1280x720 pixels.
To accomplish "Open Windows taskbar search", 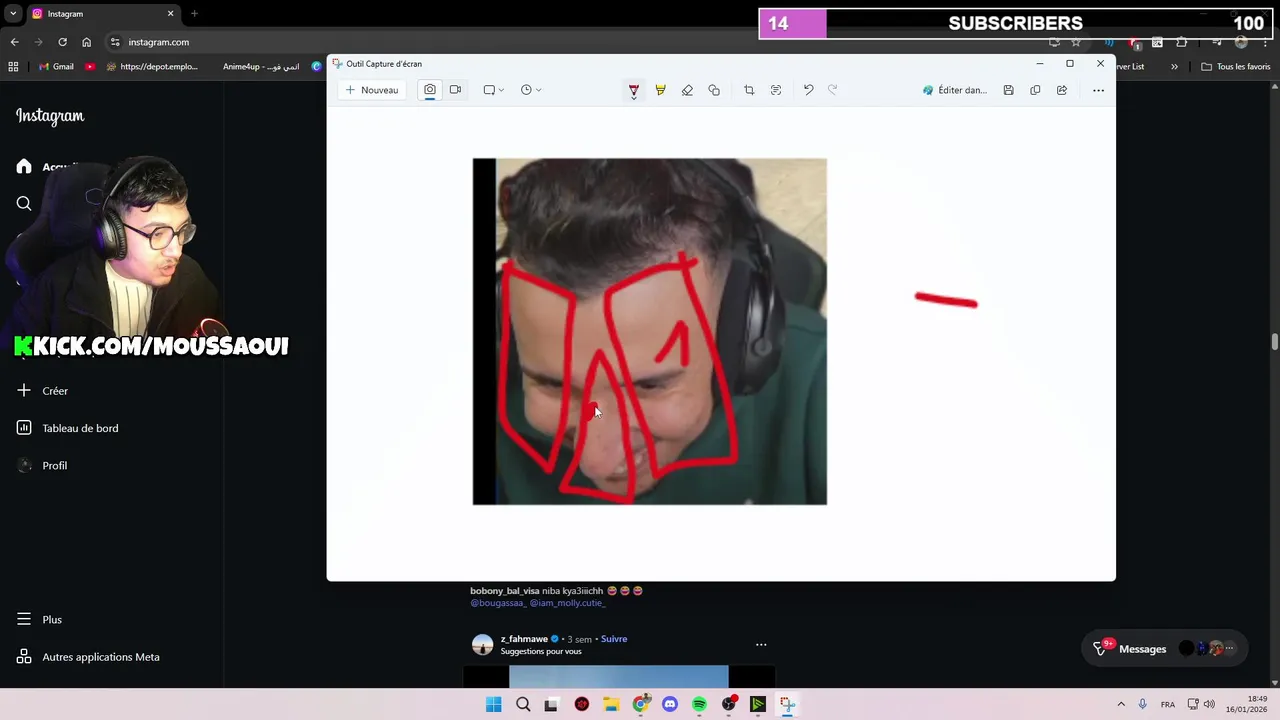I will [523, 704].
